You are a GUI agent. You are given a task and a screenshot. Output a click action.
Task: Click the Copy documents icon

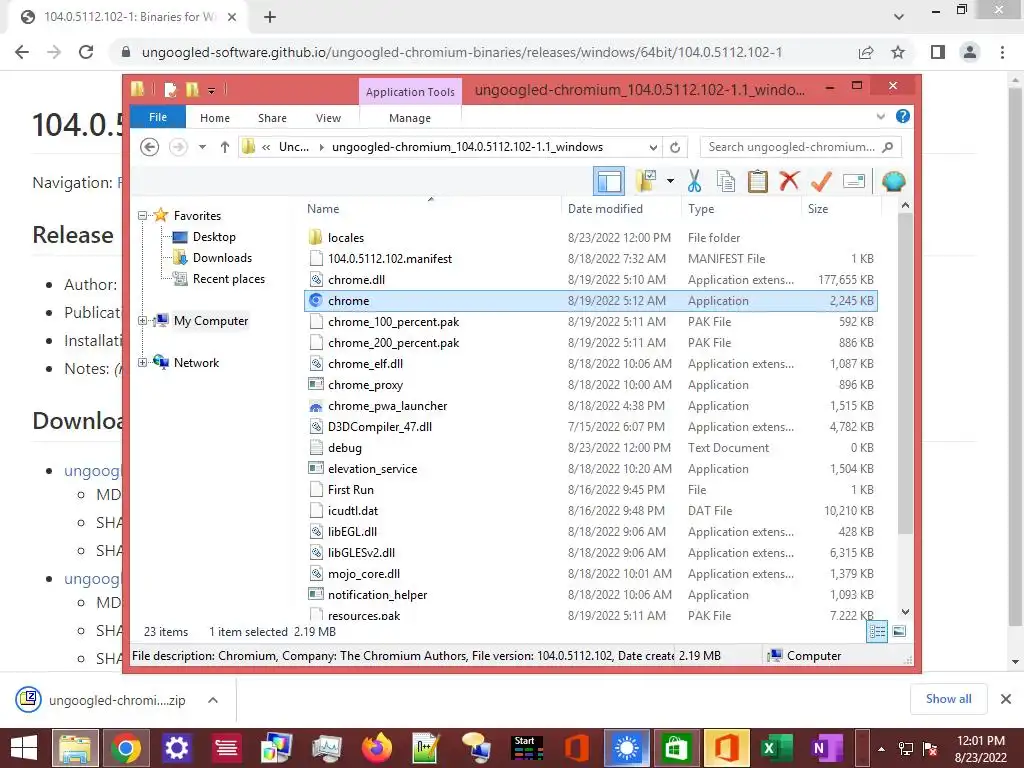726,181
